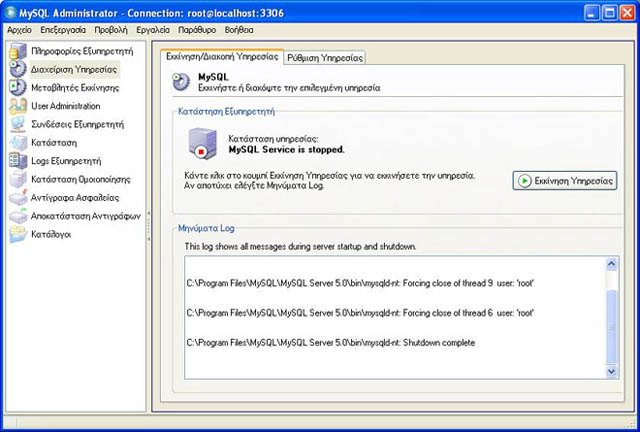This screenshot has width=640, height=432.
Task: Click the Αποκατάσταση Αντιγράφων restore icon
Action: pos(18,216)
